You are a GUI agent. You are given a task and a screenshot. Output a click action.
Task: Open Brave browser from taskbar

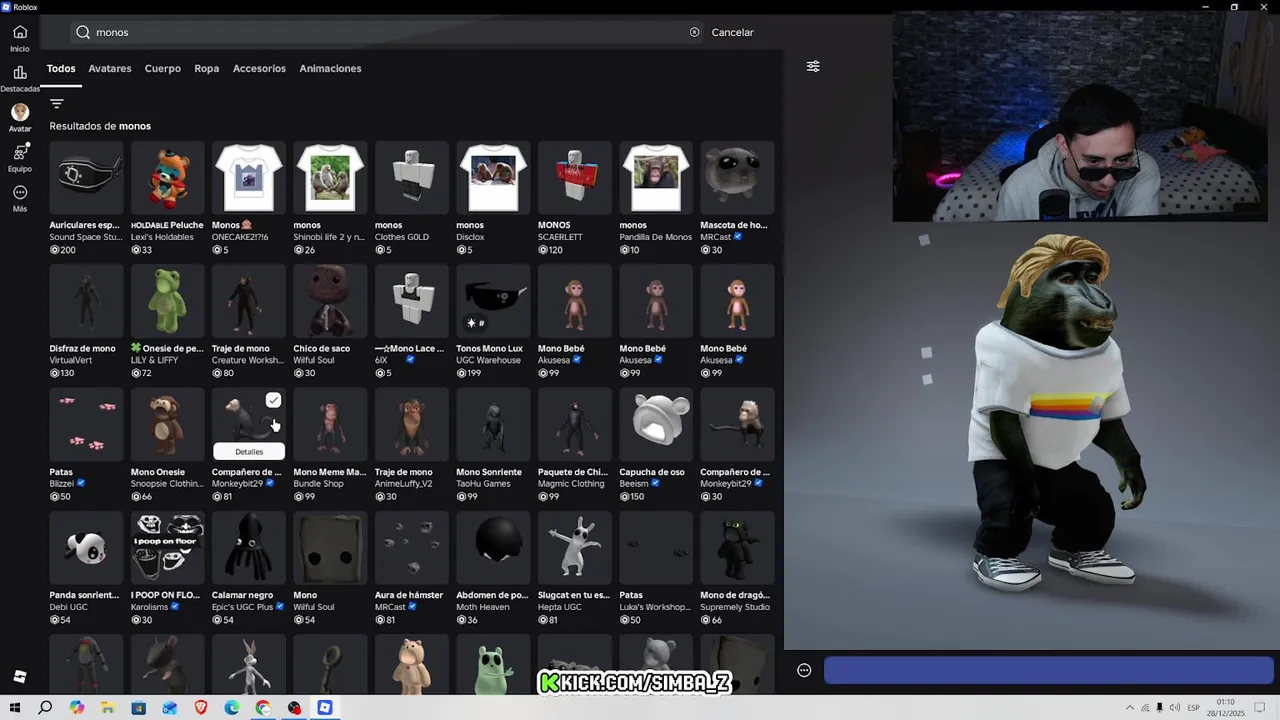(201, 708)
